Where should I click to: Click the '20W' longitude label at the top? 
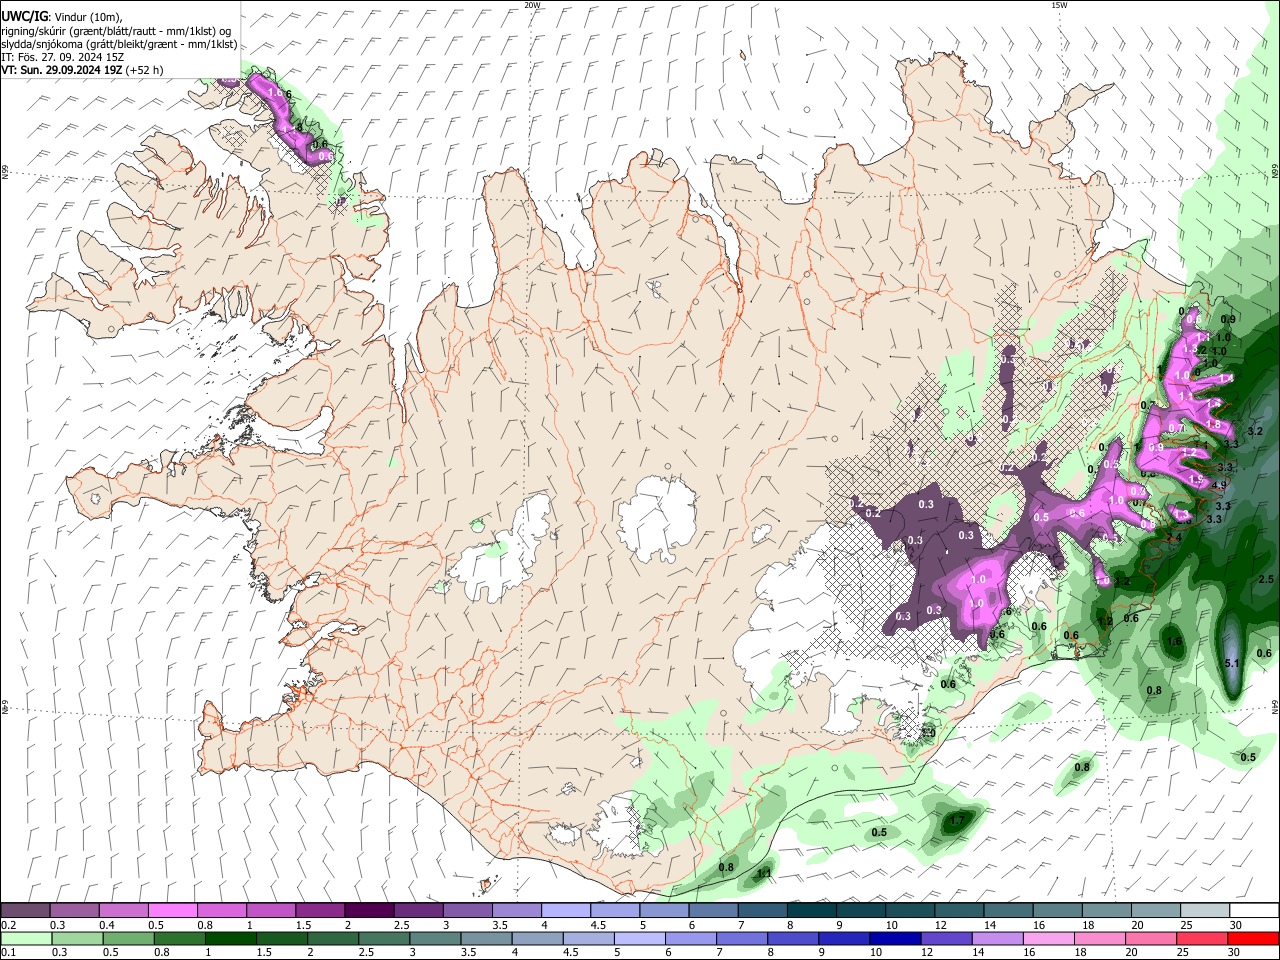click(x=532, y=5)
